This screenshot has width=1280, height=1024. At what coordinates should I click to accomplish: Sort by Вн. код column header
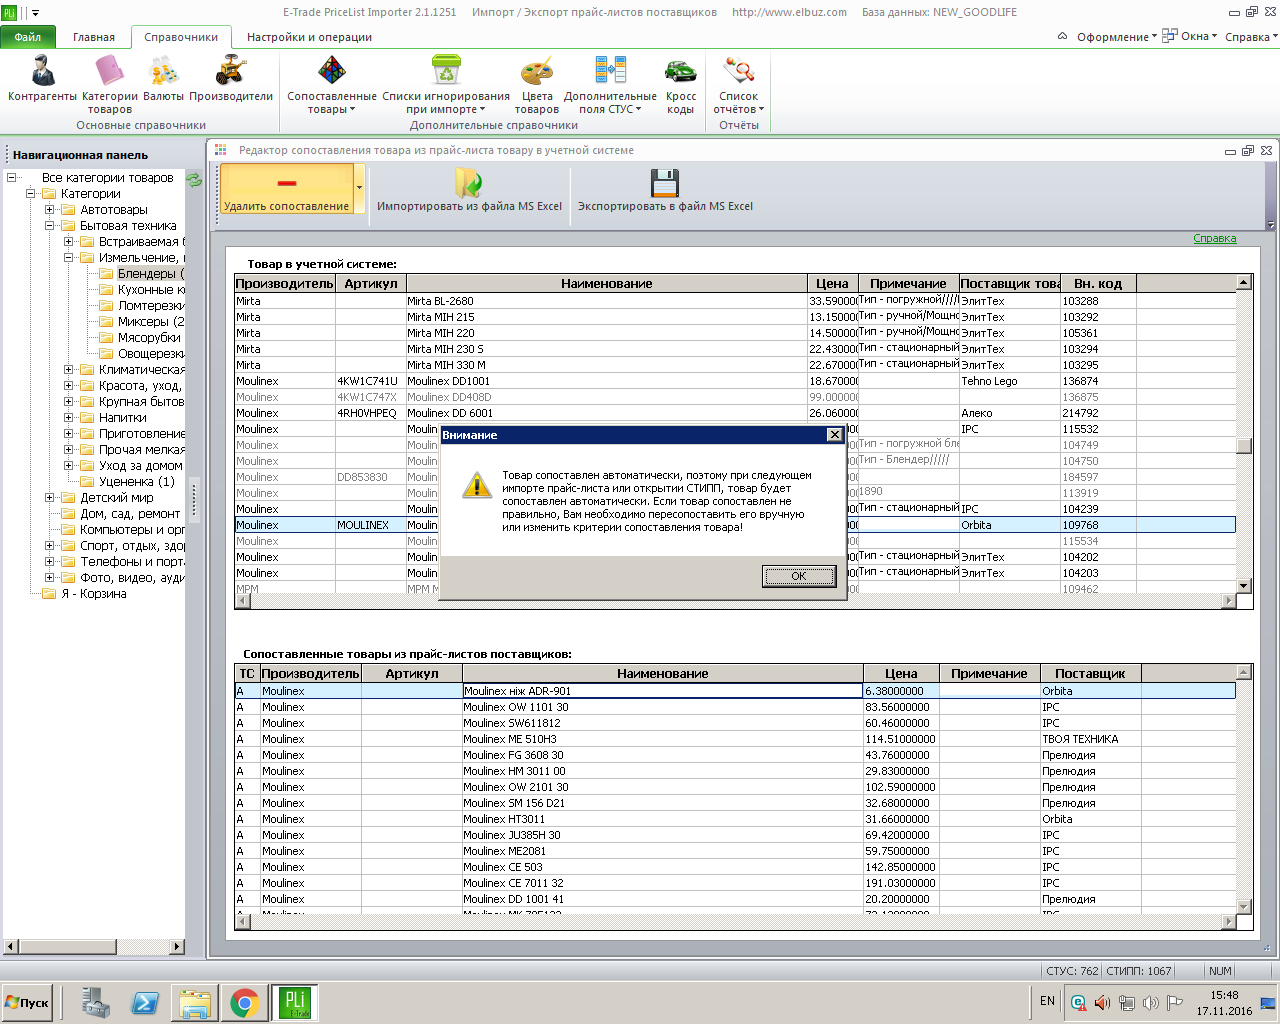click(1098, 284)
